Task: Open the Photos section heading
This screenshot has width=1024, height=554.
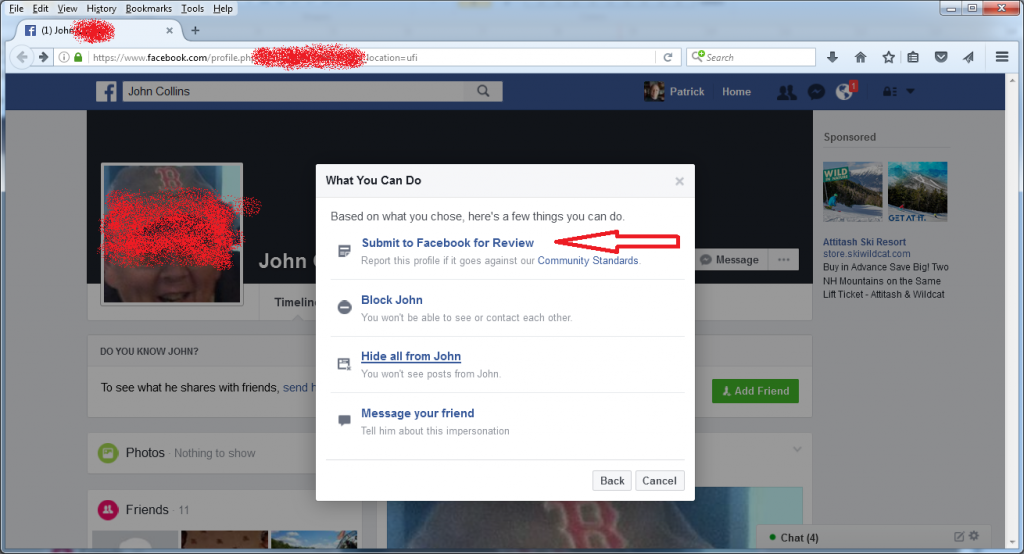Action: pos(145,453)
